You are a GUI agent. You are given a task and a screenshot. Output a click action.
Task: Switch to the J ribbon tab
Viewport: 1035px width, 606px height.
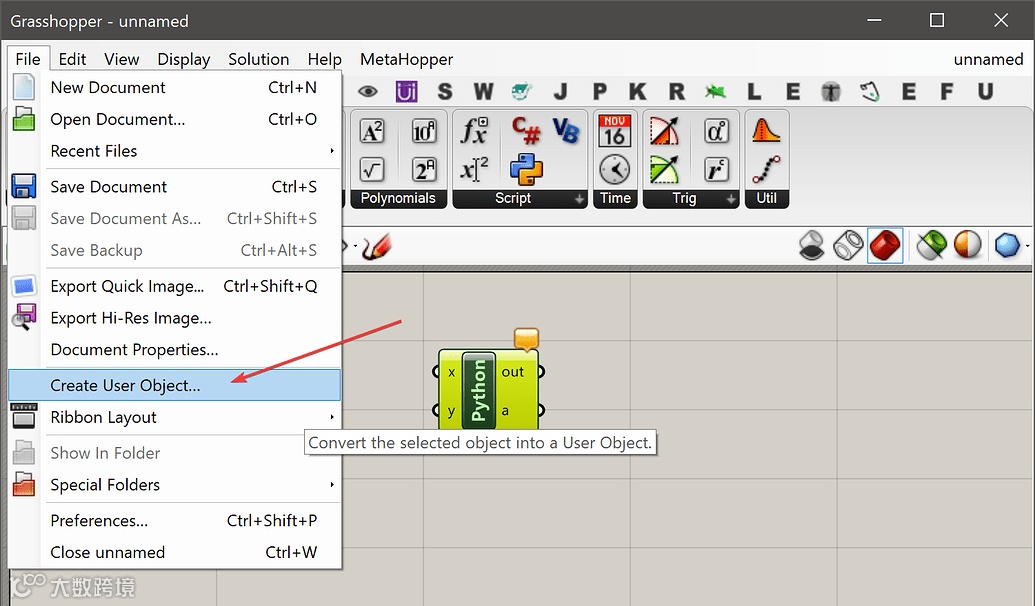(560, 91)
